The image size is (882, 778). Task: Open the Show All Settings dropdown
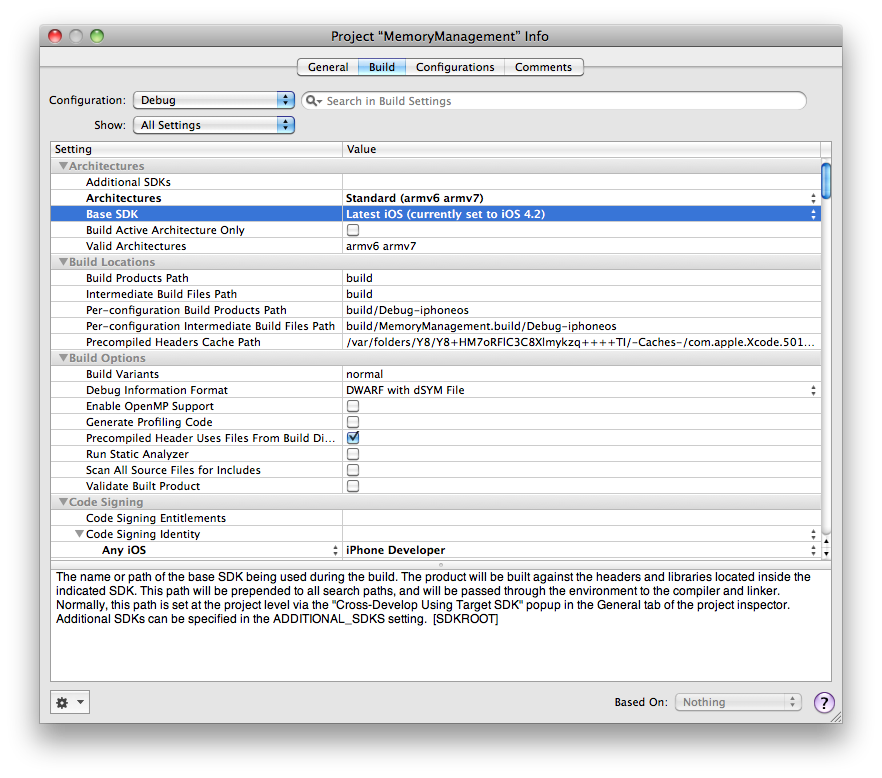(x=214, y=125)
